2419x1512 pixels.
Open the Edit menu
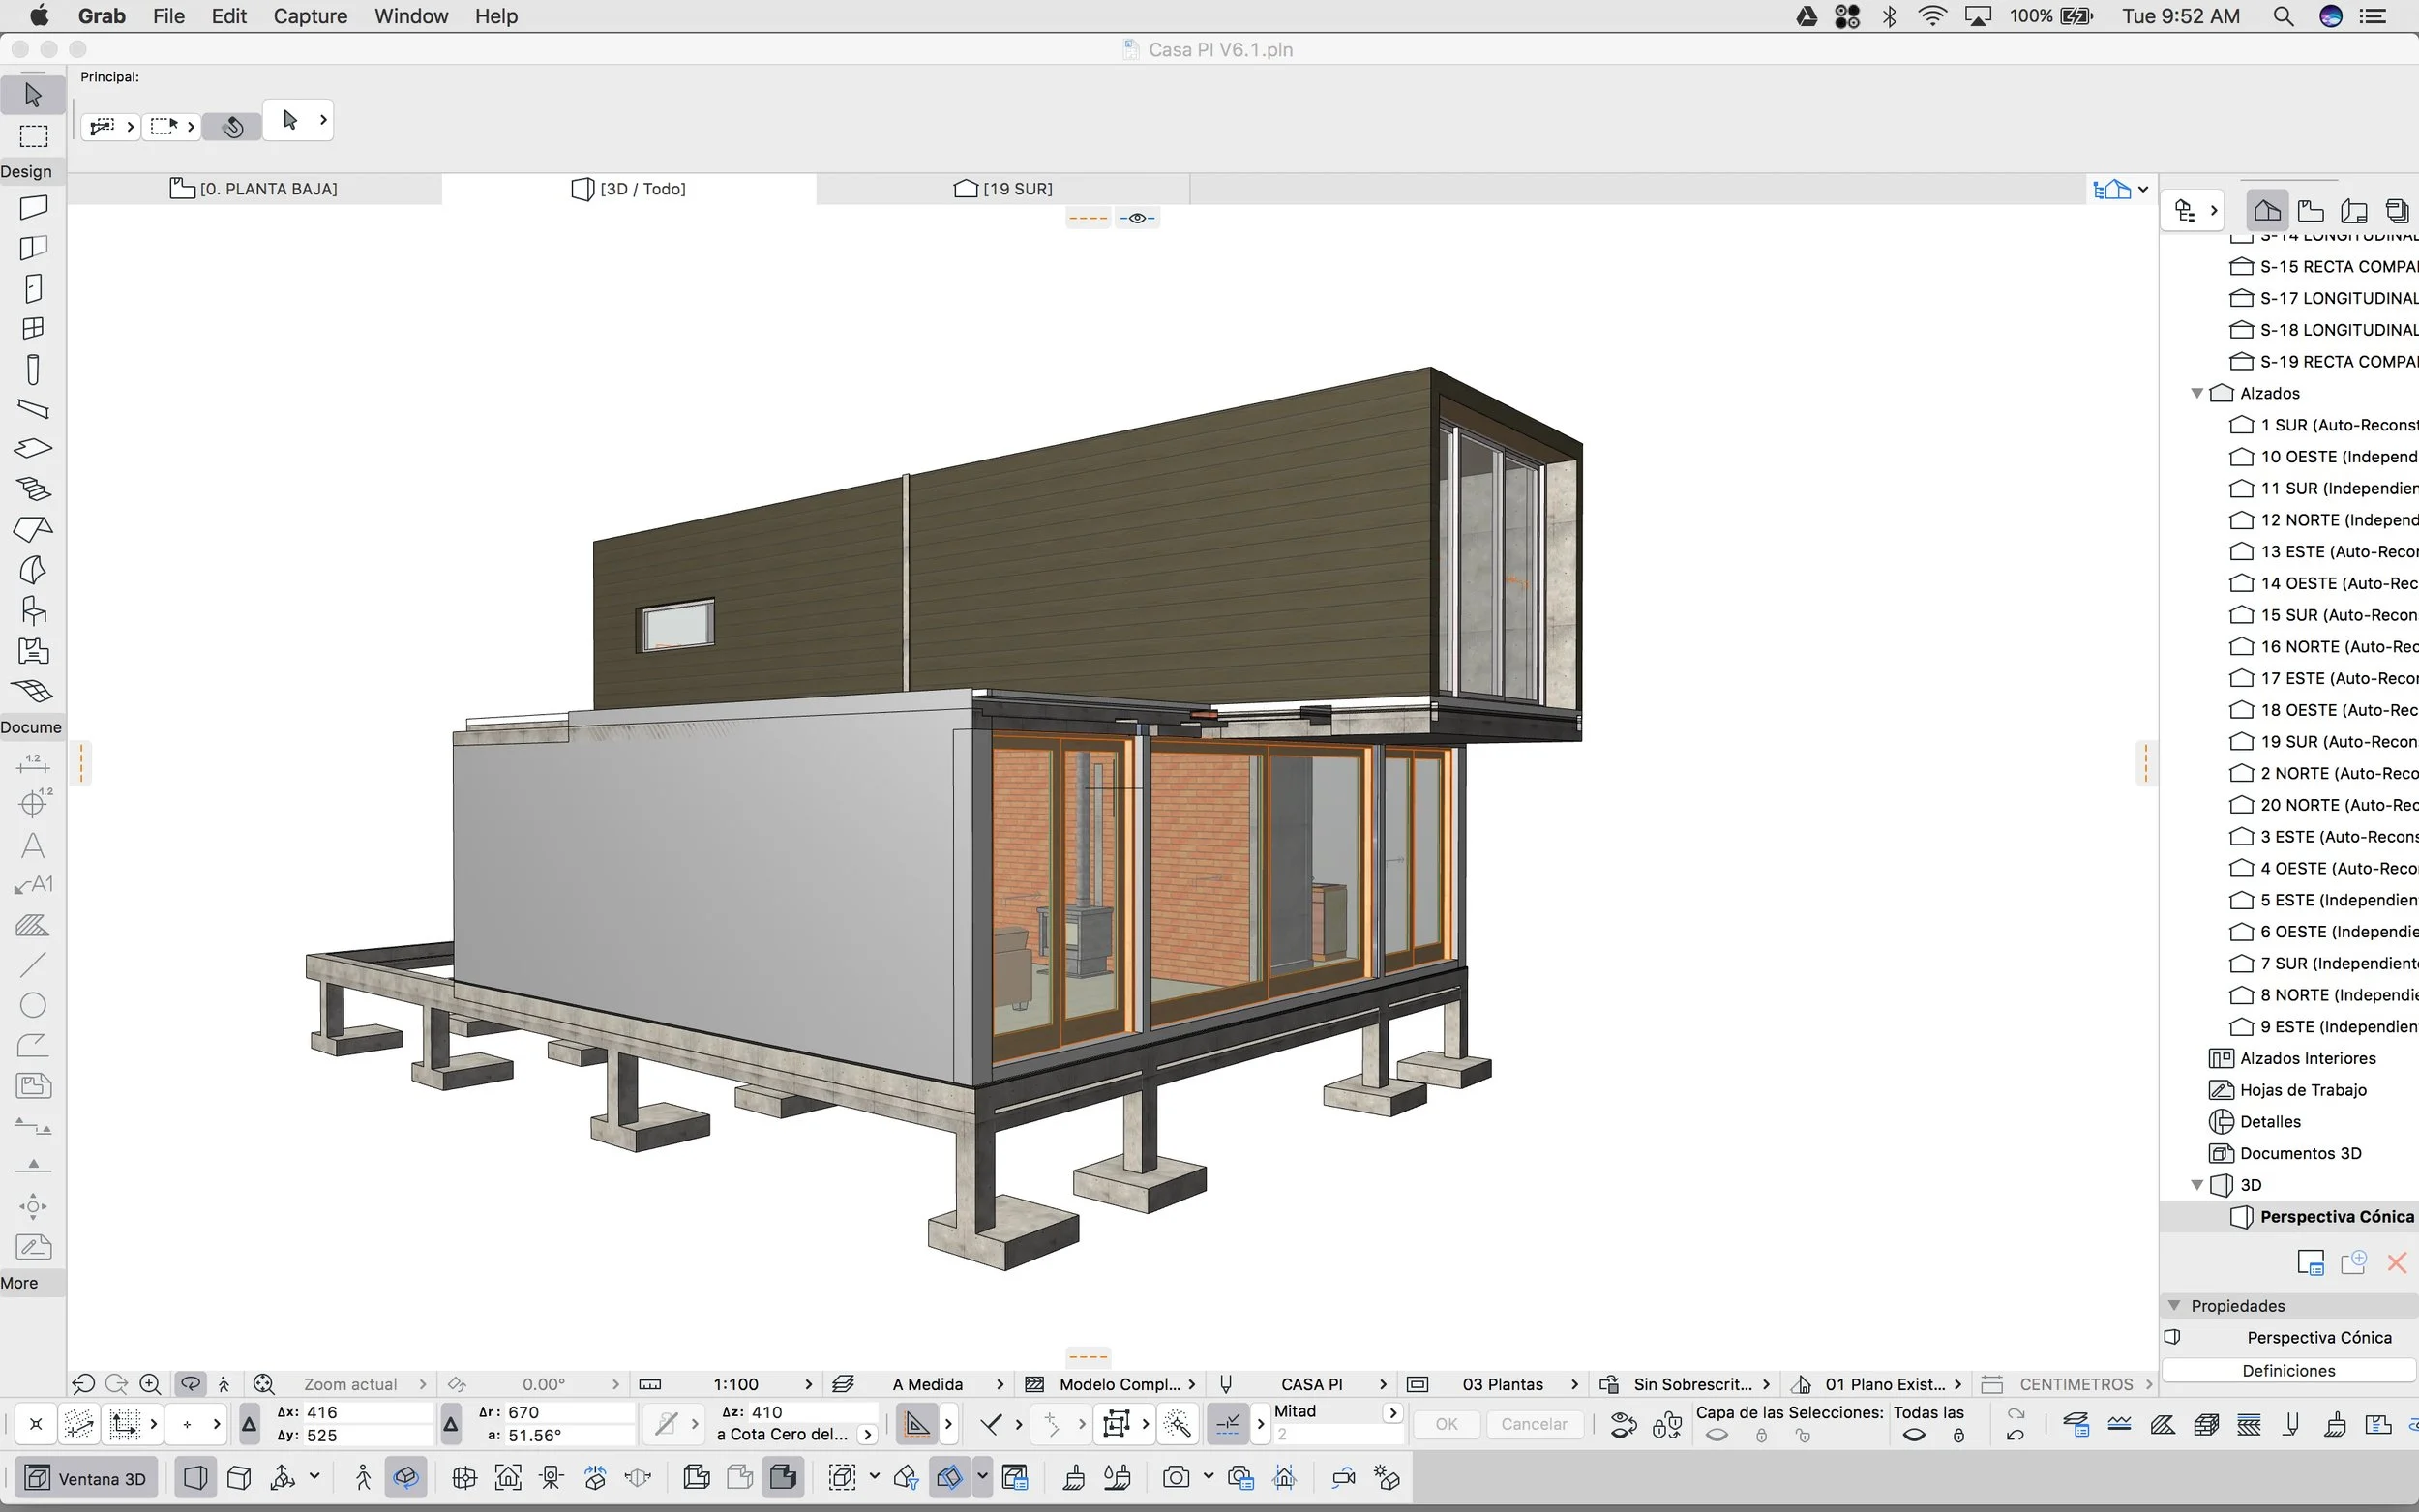pos(229,16)
